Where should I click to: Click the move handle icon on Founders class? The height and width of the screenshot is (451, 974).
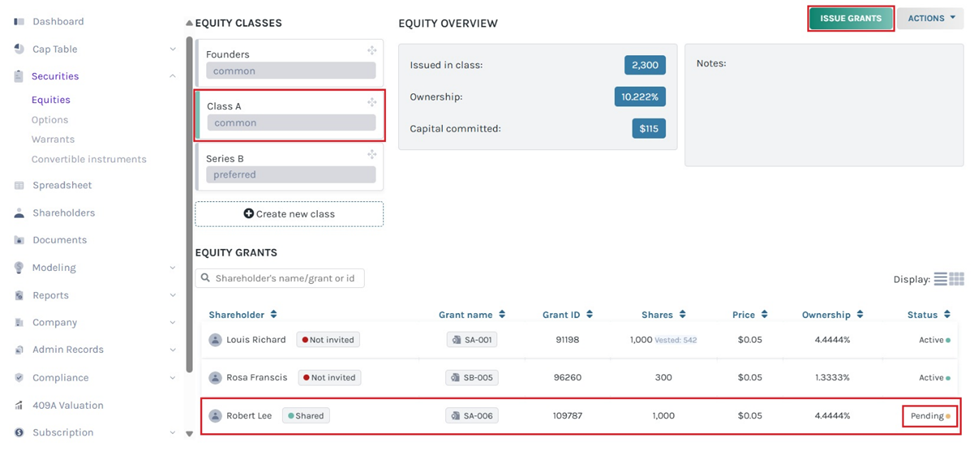click(x=372, y=51)
